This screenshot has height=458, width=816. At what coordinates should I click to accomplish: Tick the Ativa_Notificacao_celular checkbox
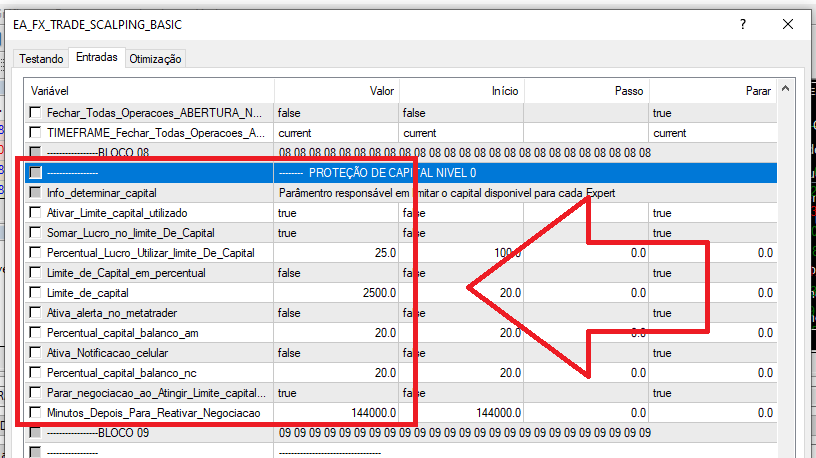pos(36,353)
